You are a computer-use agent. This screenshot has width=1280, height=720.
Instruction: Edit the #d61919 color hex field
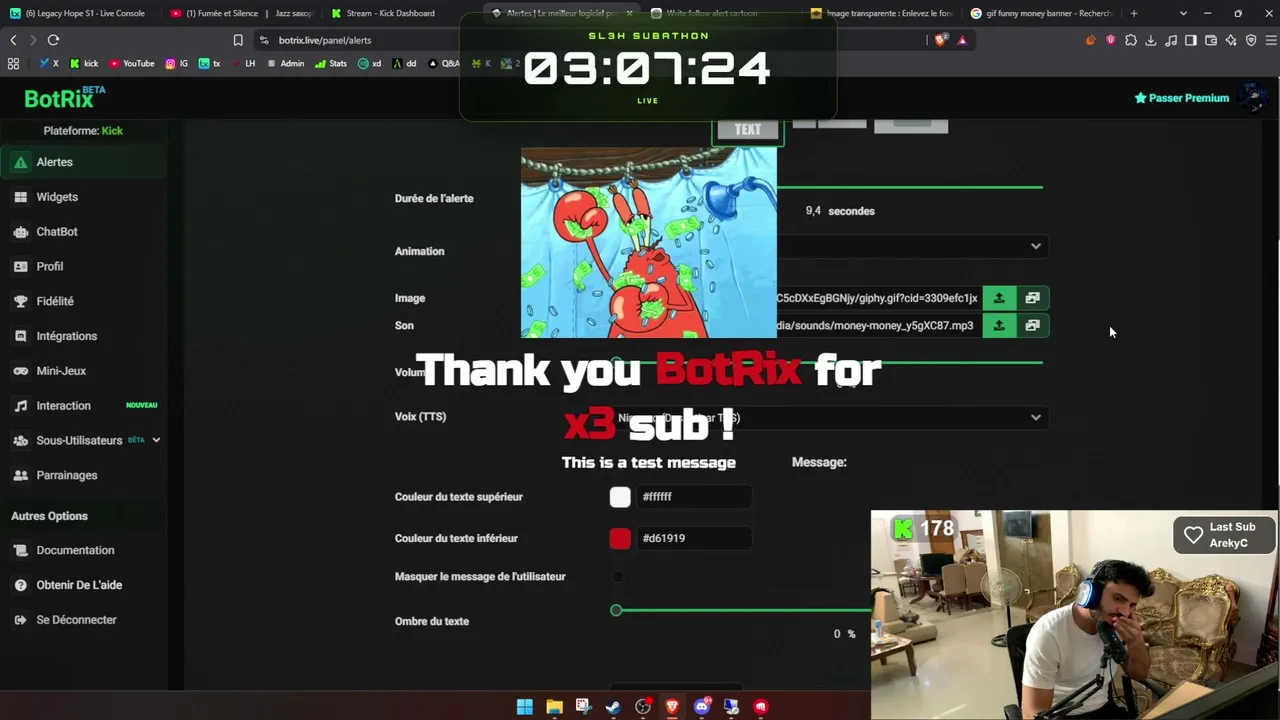pos(694,538)
